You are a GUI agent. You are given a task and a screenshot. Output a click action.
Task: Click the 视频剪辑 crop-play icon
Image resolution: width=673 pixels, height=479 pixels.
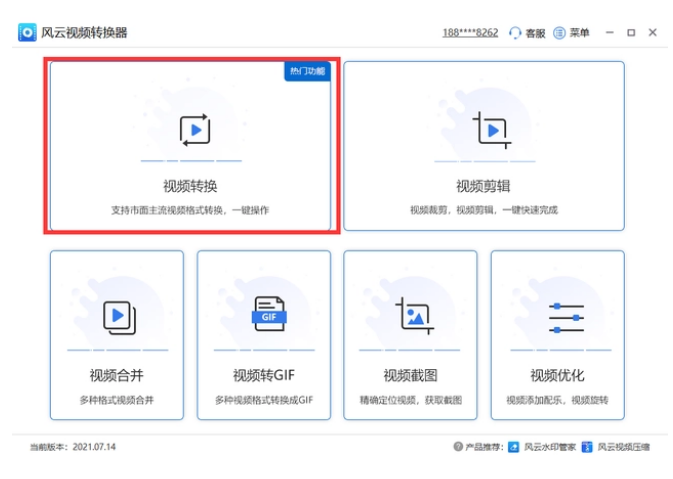(x=491, y=130)
